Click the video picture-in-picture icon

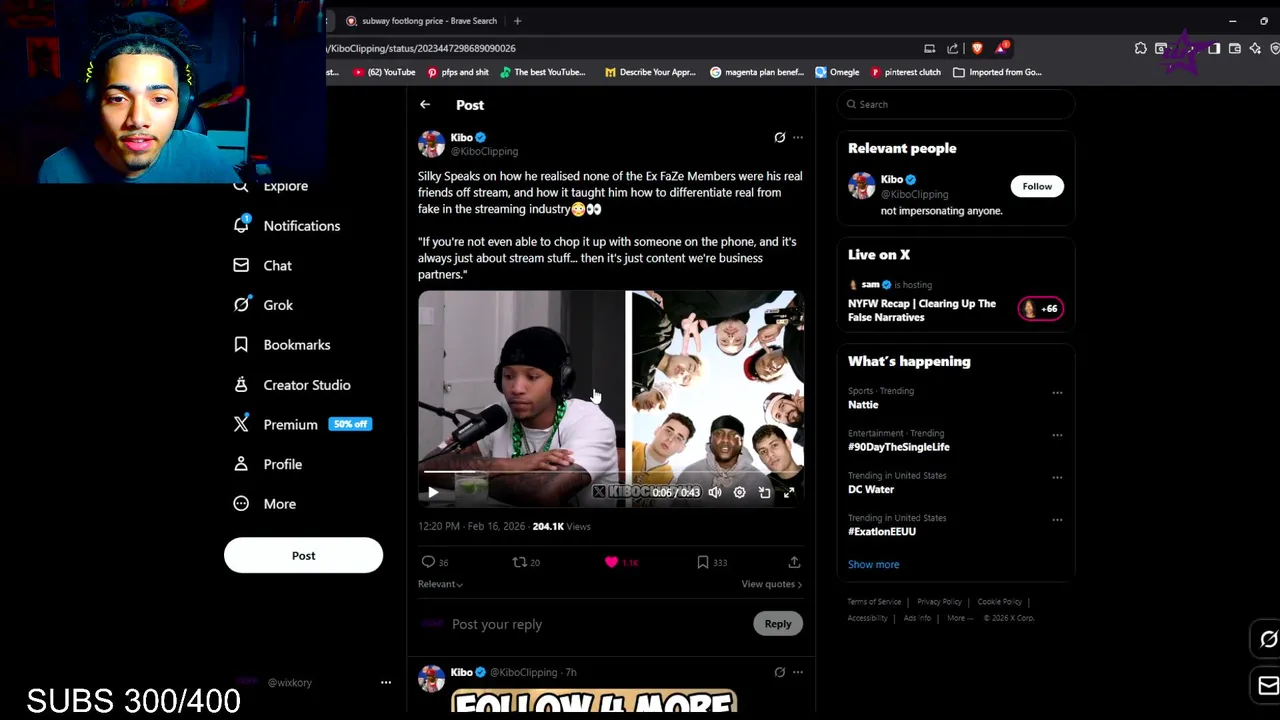point(765,492)
